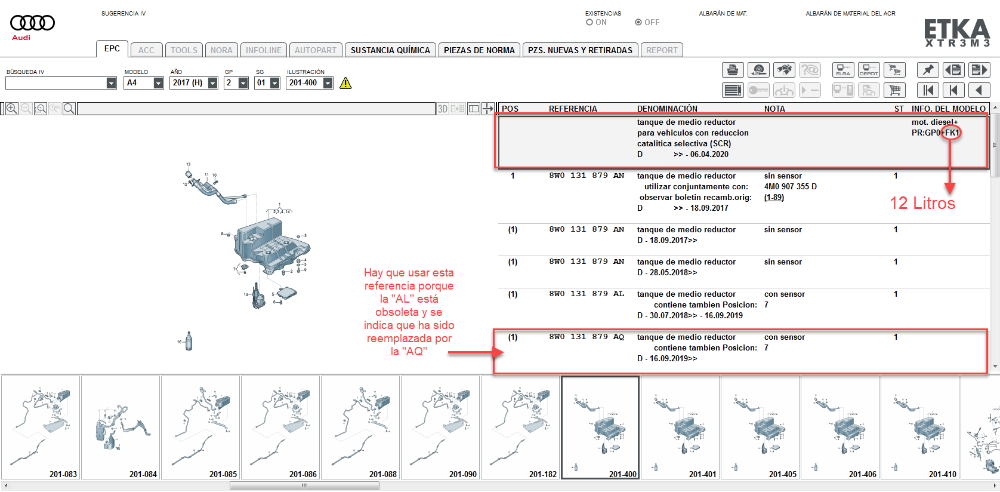Viewport: 1000px width, 492px height.
Task: Toggle the split panel layout icon
Action: (474, 108)
